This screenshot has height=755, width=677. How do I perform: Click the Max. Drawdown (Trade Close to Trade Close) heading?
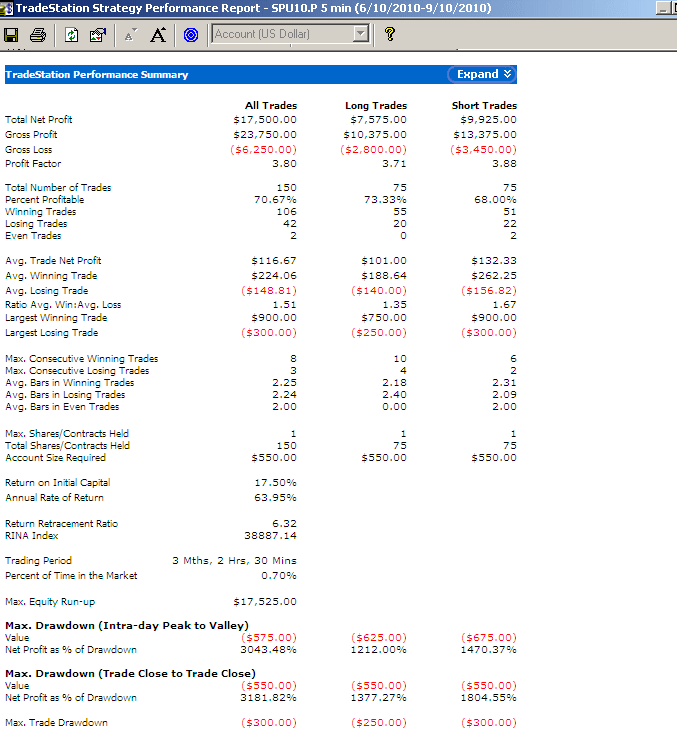pyautogui.click(x=130, y=674)
